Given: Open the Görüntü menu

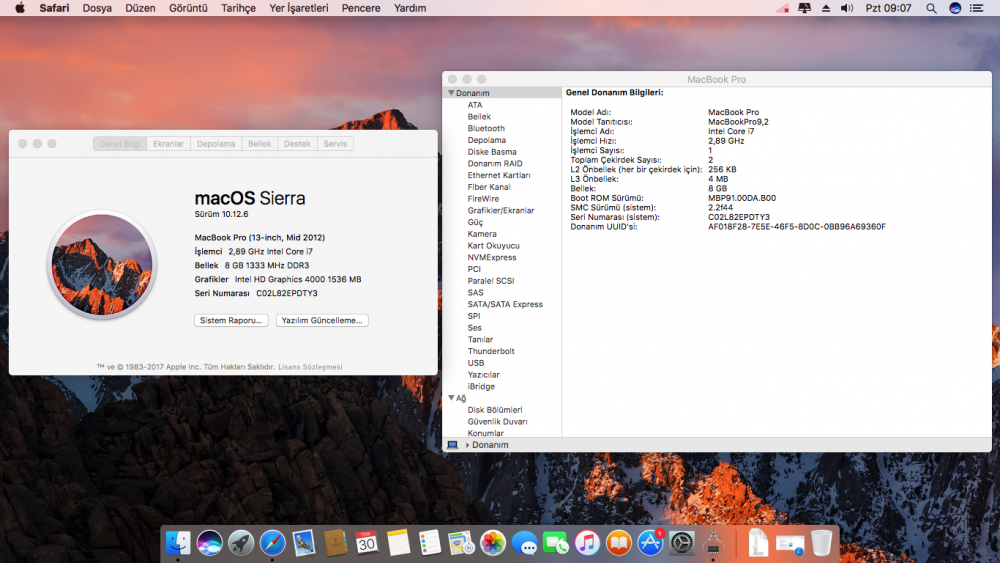Looking at the screenshot, I should pos(188,8).
